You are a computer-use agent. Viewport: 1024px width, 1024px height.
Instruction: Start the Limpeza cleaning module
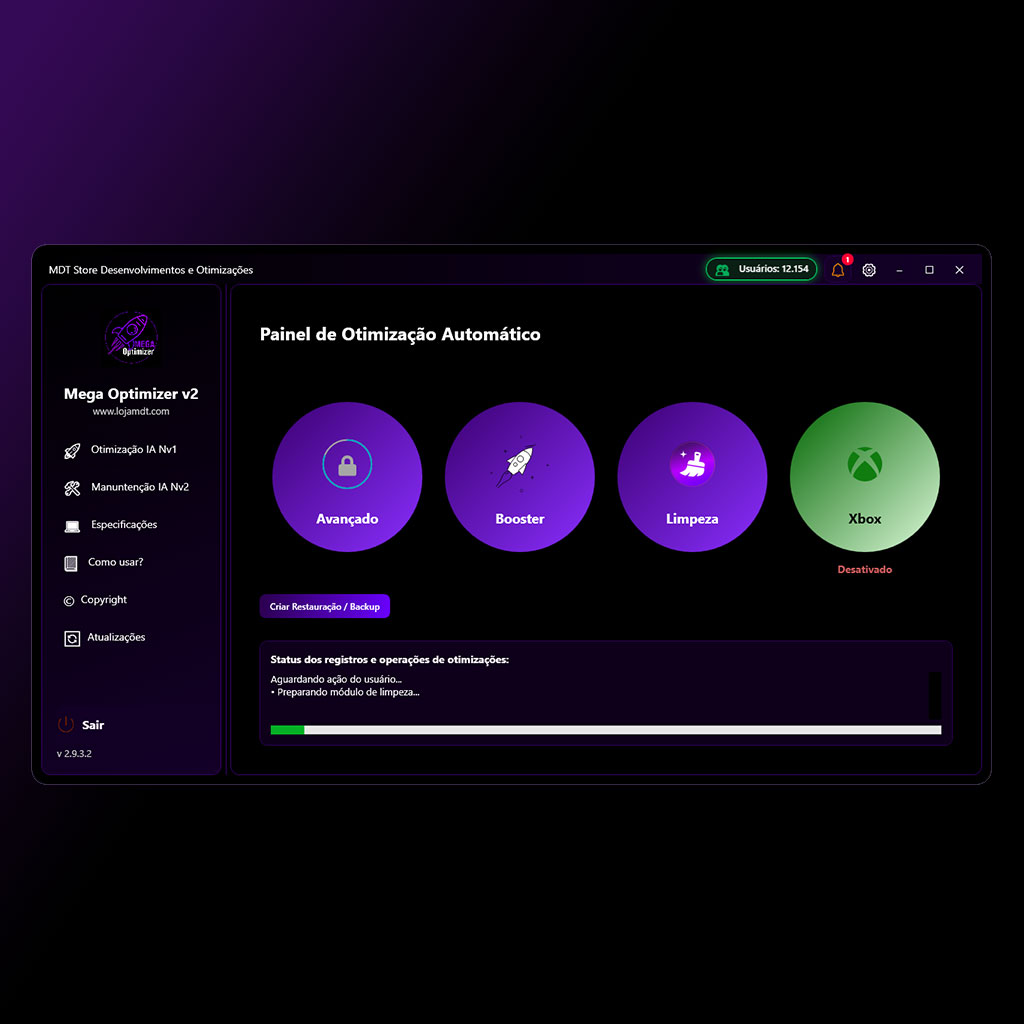point(692,477)
